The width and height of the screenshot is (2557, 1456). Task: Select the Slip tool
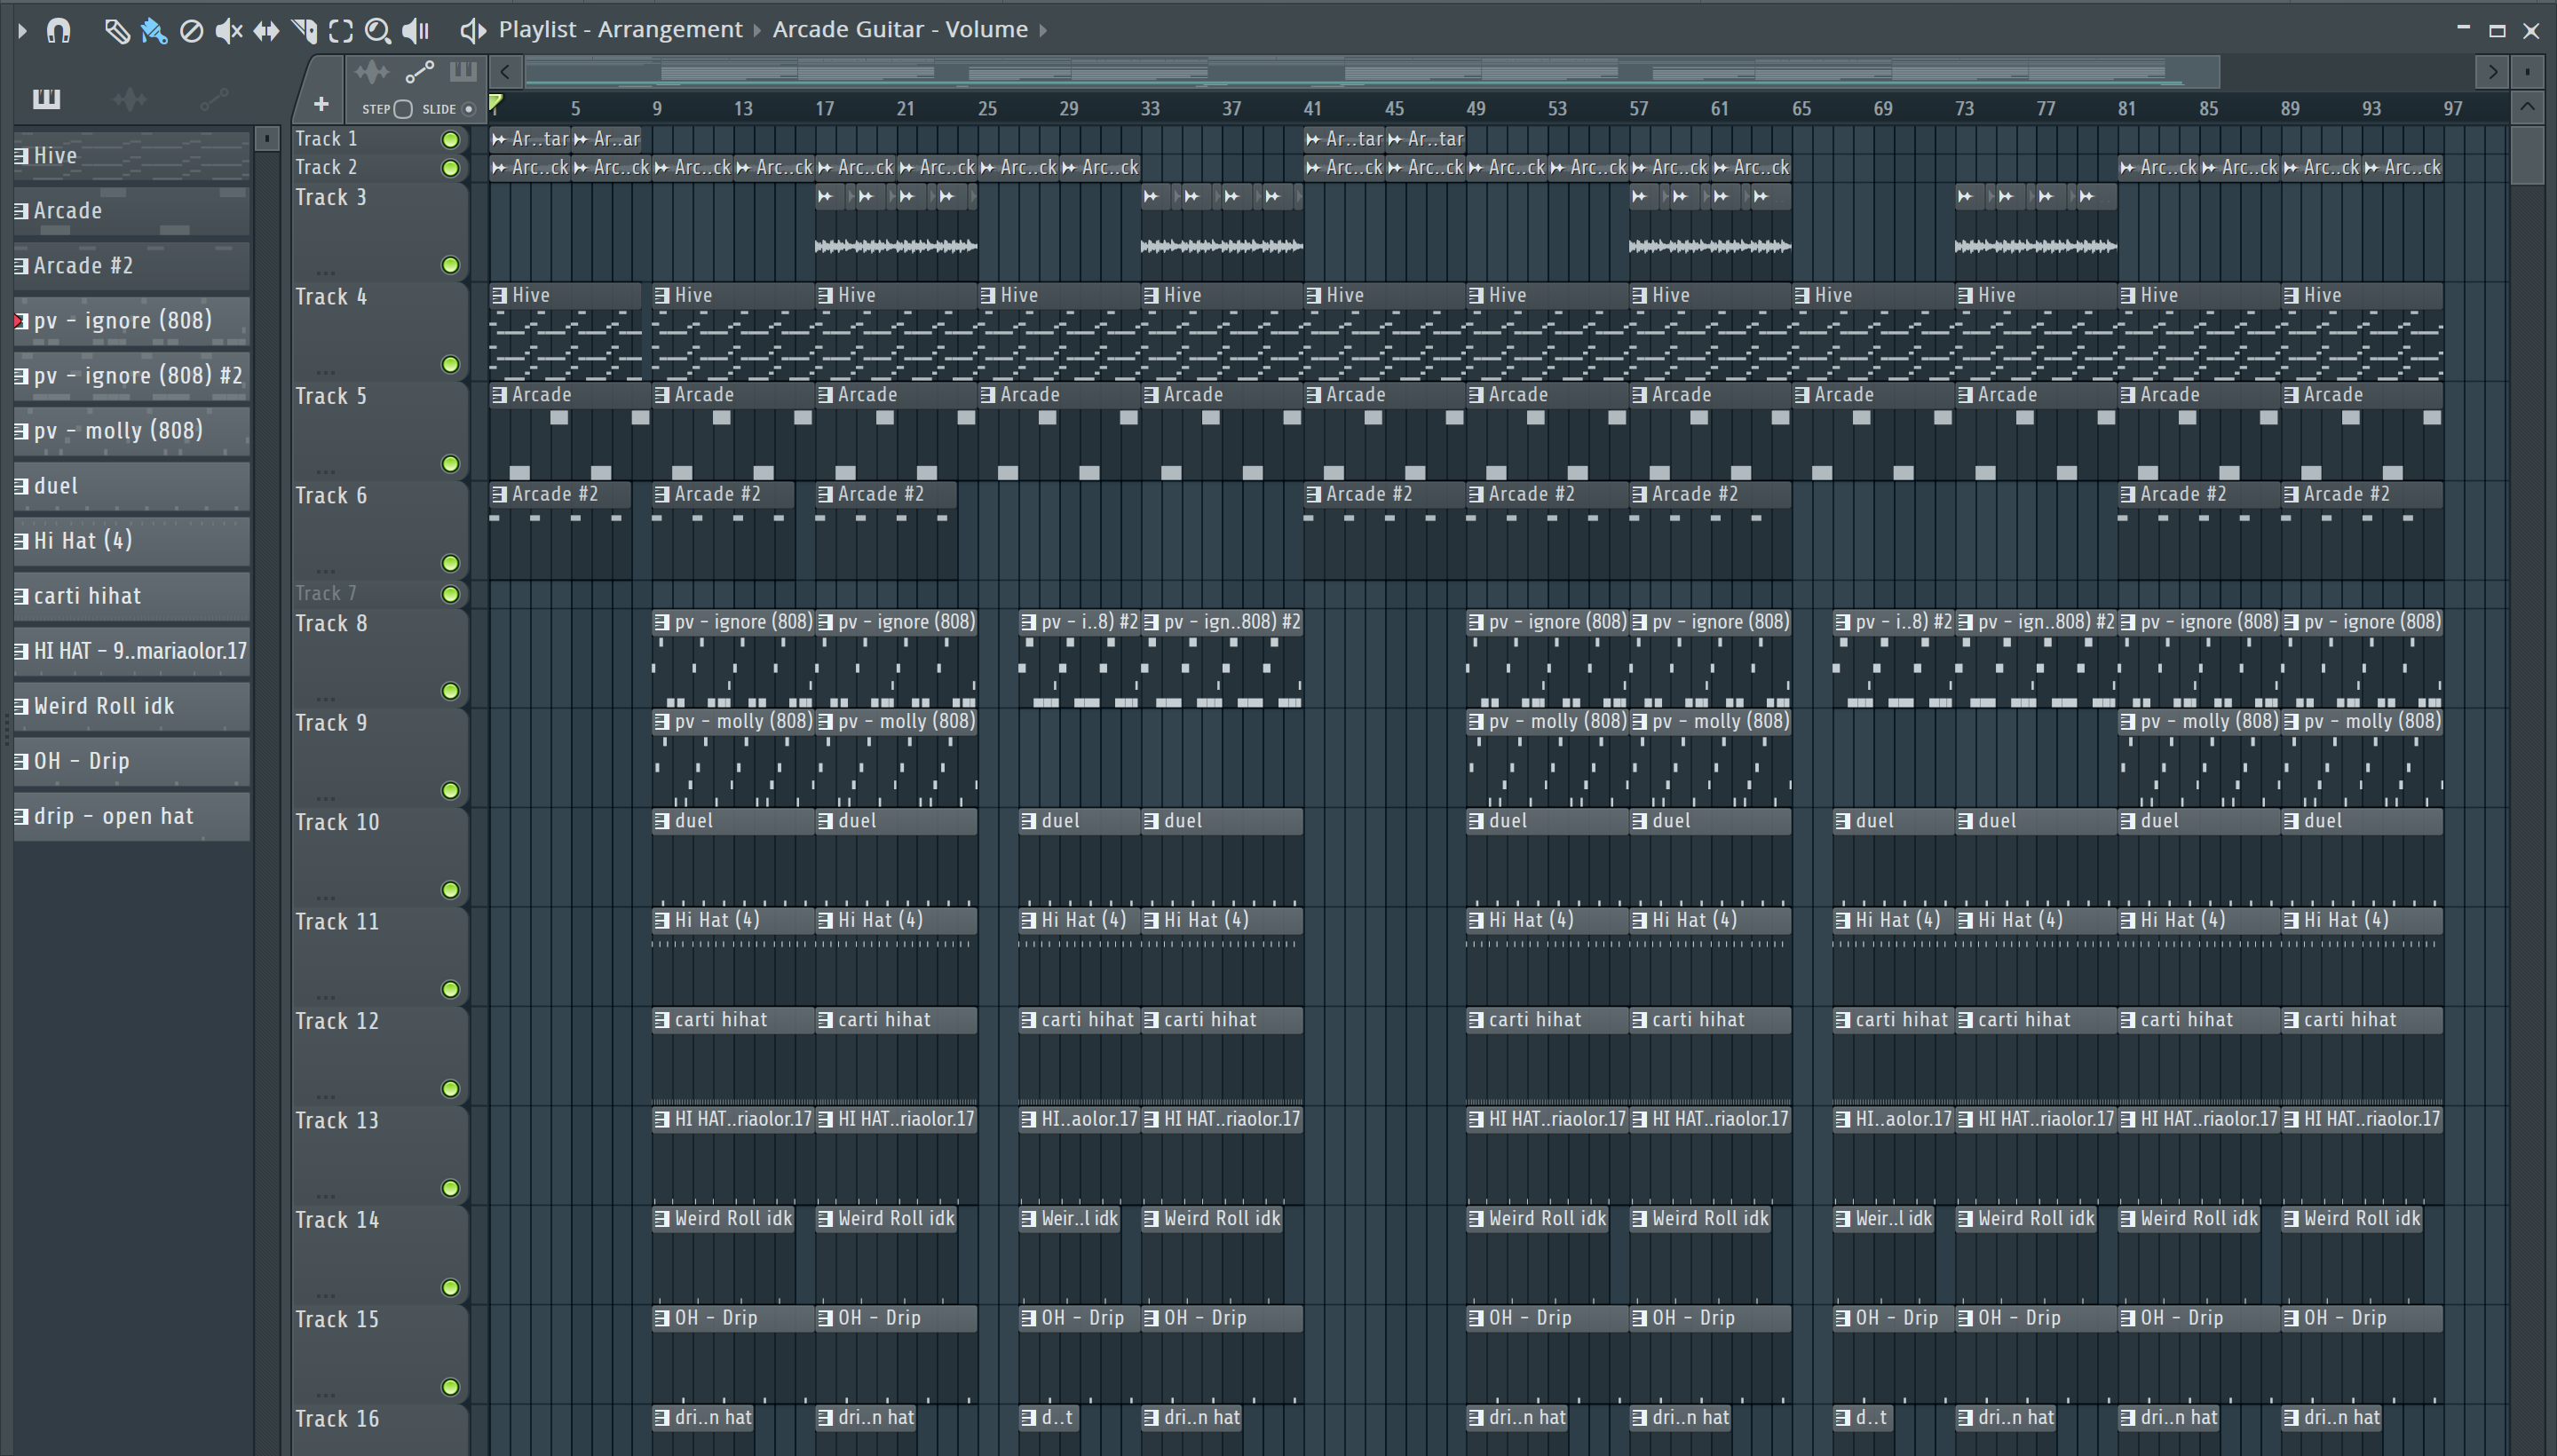tap(266, 31)
